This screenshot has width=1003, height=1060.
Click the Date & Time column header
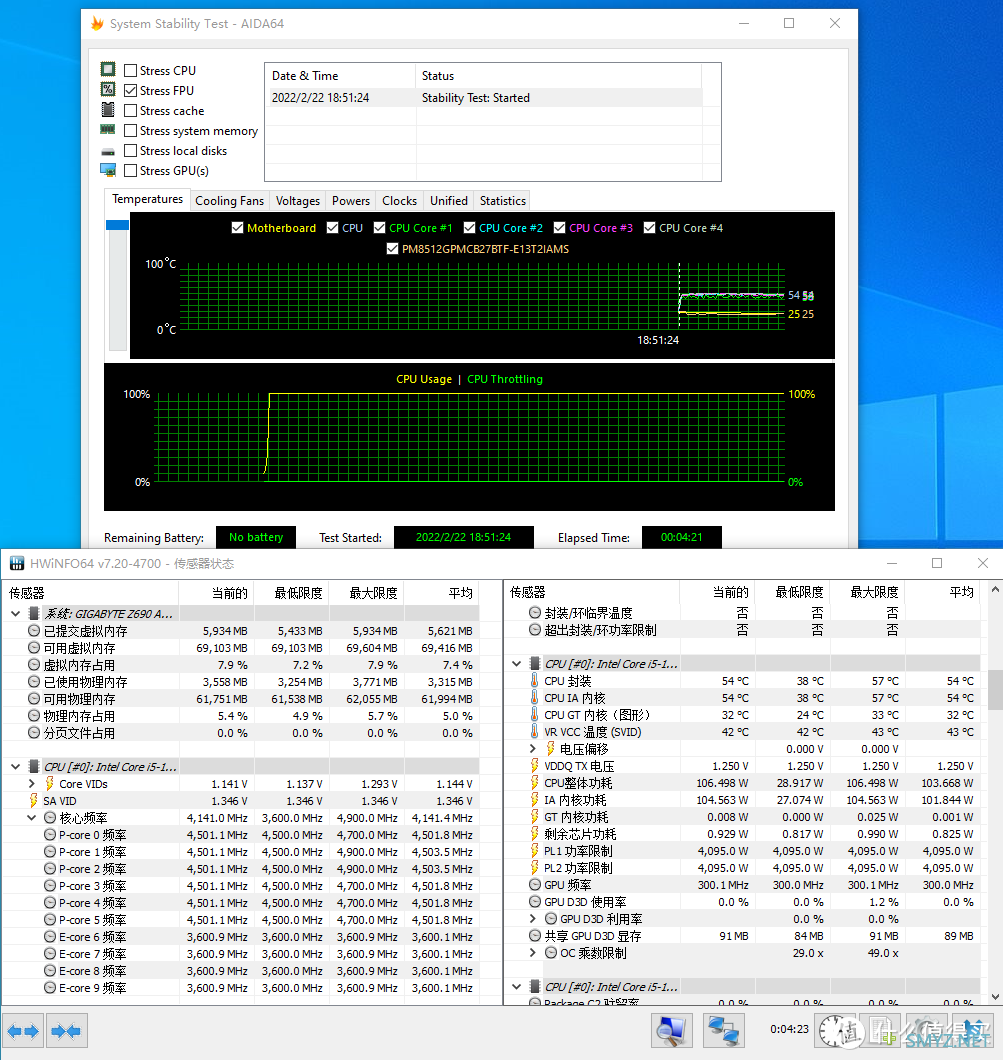click(x=340, y=76)
